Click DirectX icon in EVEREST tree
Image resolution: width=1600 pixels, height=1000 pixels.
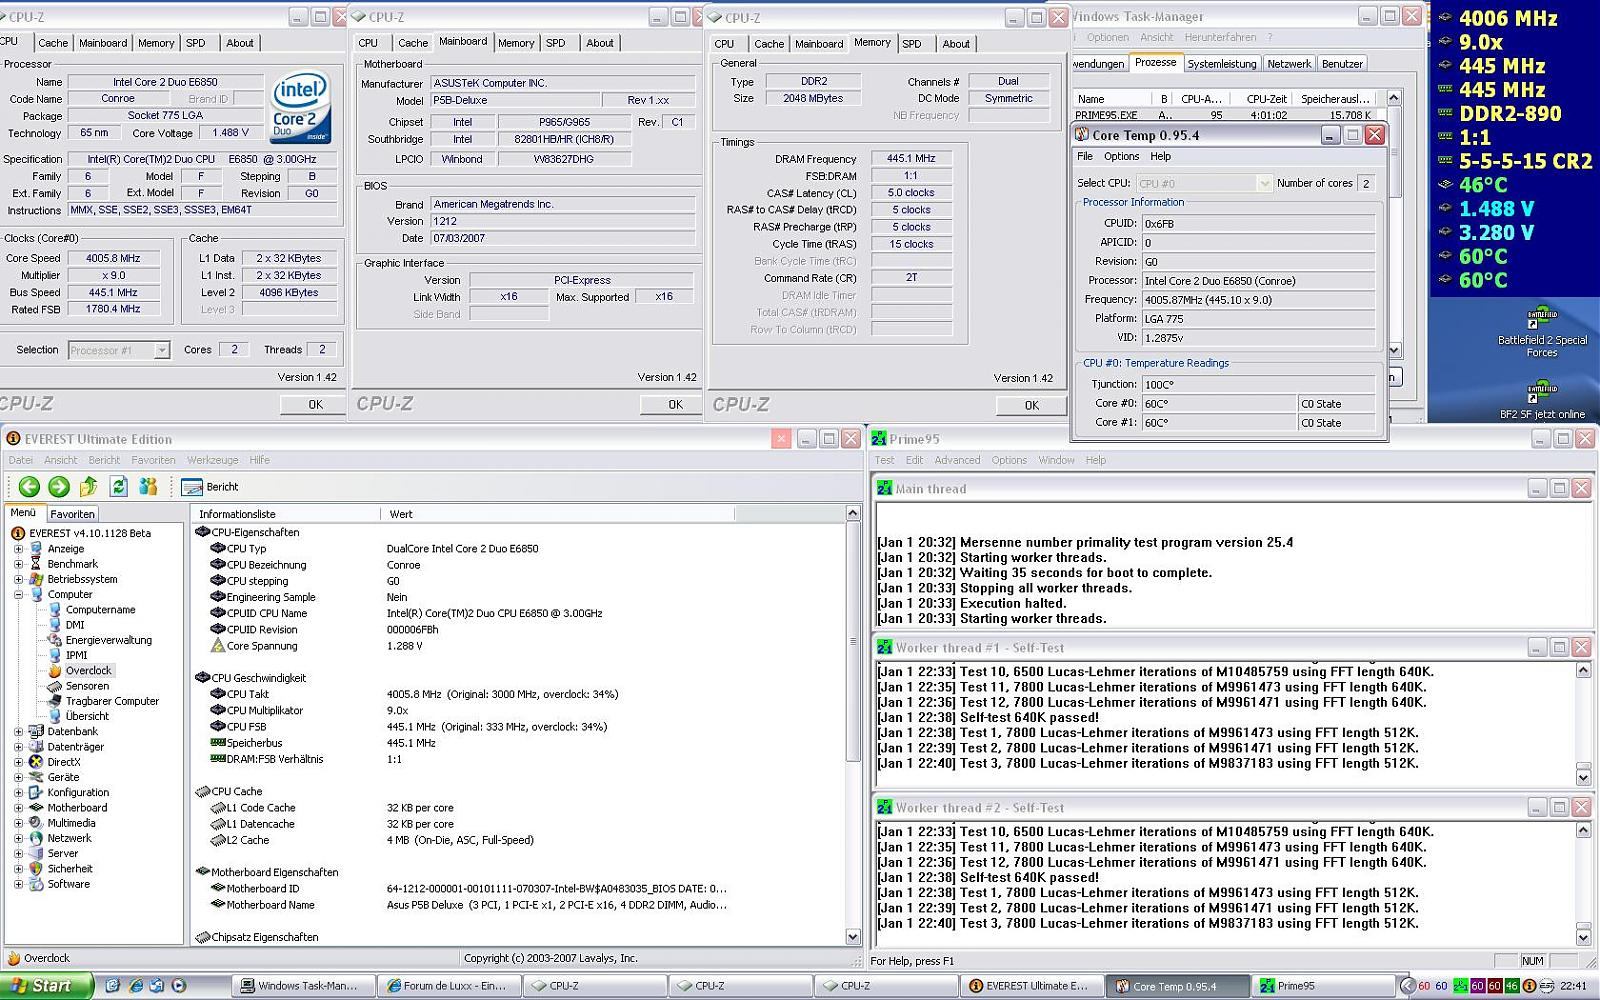click(x=36, y=762)
